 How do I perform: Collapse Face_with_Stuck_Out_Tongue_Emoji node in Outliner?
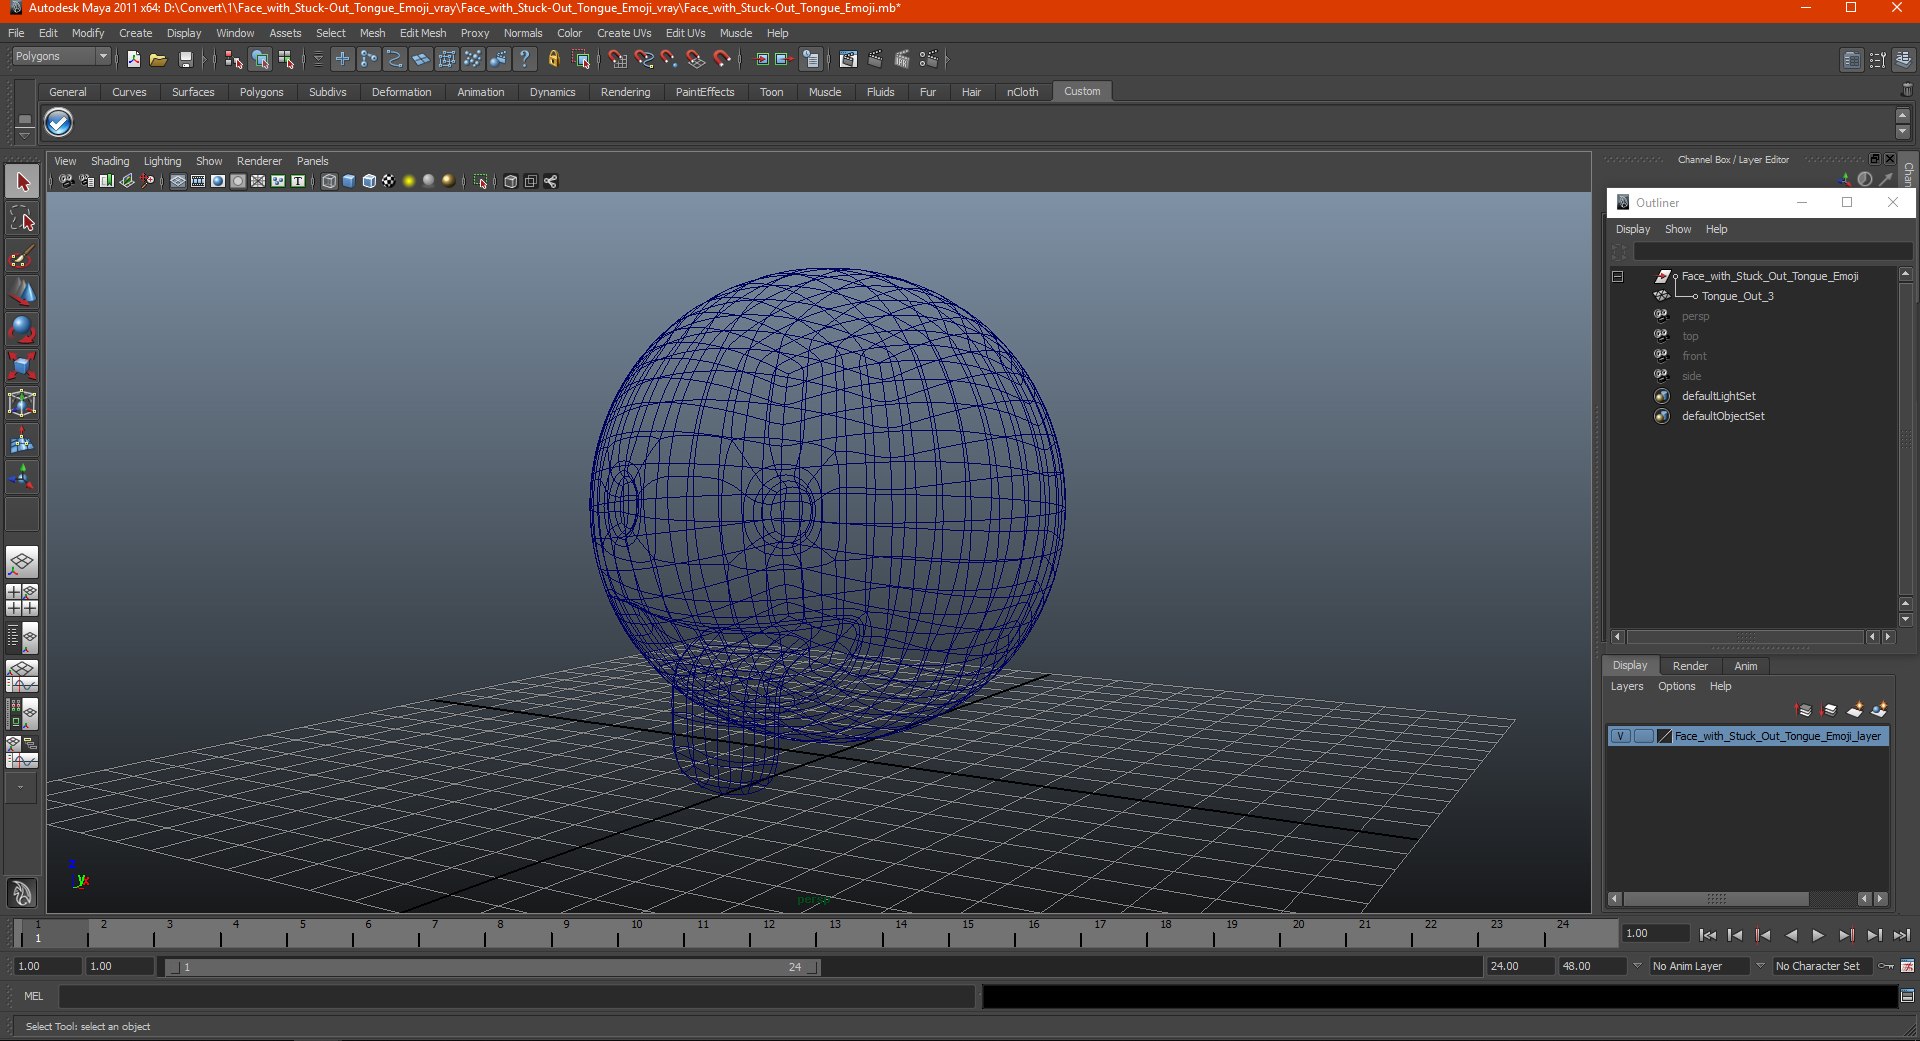1617,277
